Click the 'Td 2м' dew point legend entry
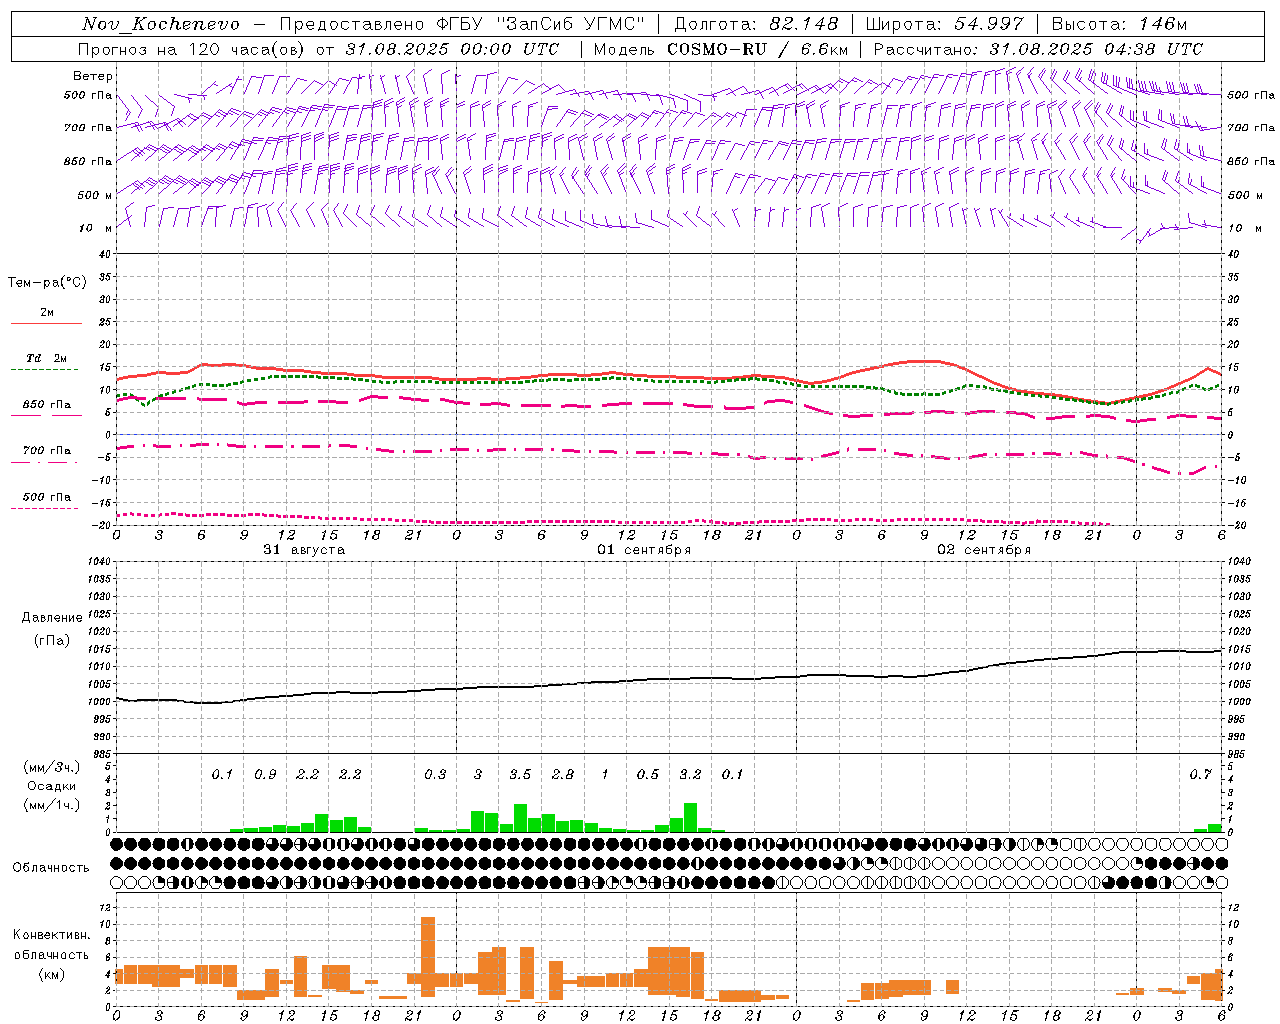The width and height of the screenshot is (1280, 1024). click(x=47, y=358)
